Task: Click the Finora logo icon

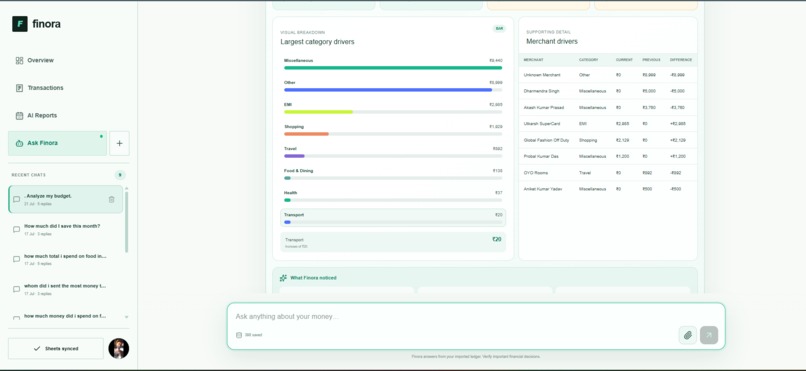Action: (20, 24)
